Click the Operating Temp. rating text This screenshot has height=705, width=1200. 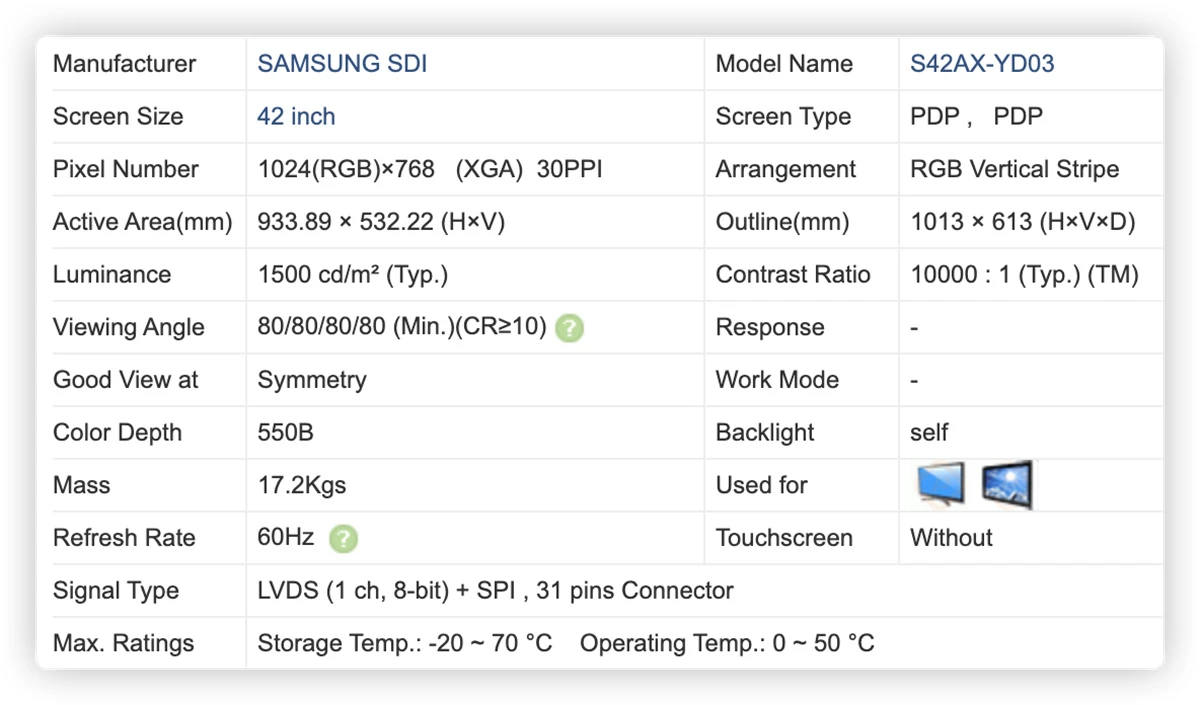click(x=727, y=643)
